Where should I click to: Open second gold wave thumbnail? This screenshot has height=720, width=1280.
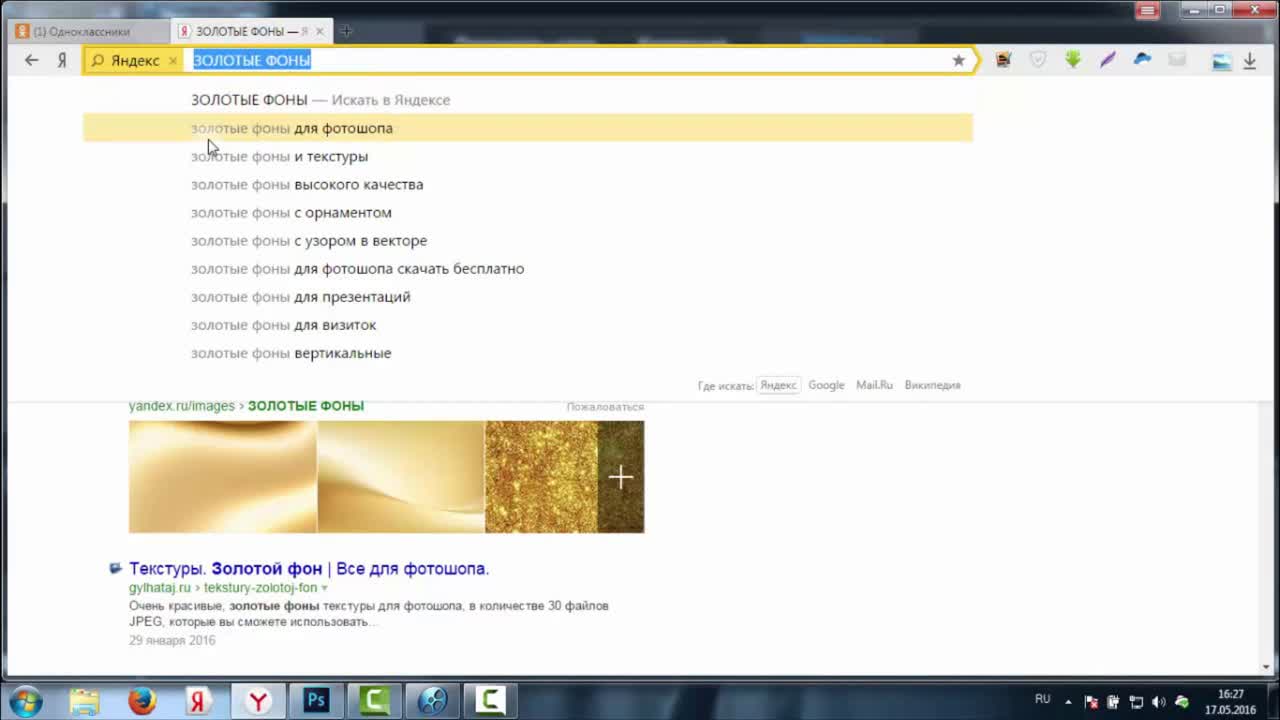click(401, 476)
